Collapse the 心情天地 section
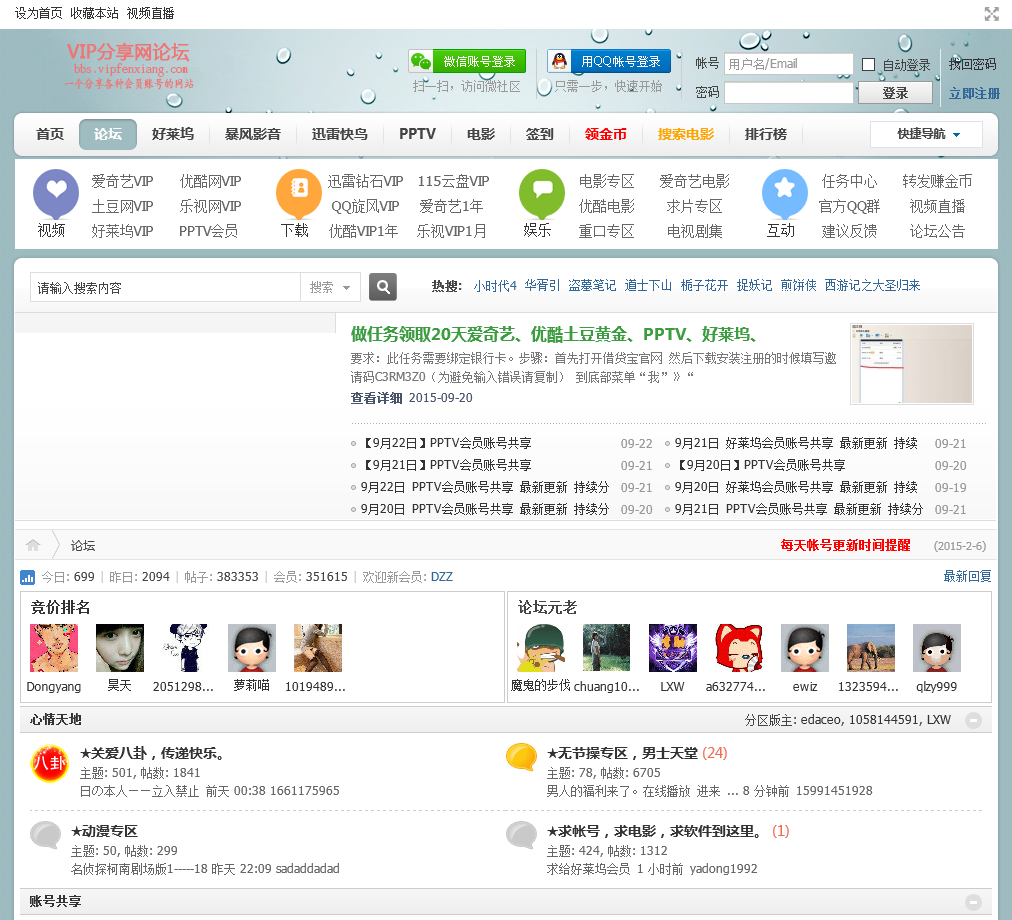The width and height of the screenshot is (1012, 920). [x=973, y=720]
